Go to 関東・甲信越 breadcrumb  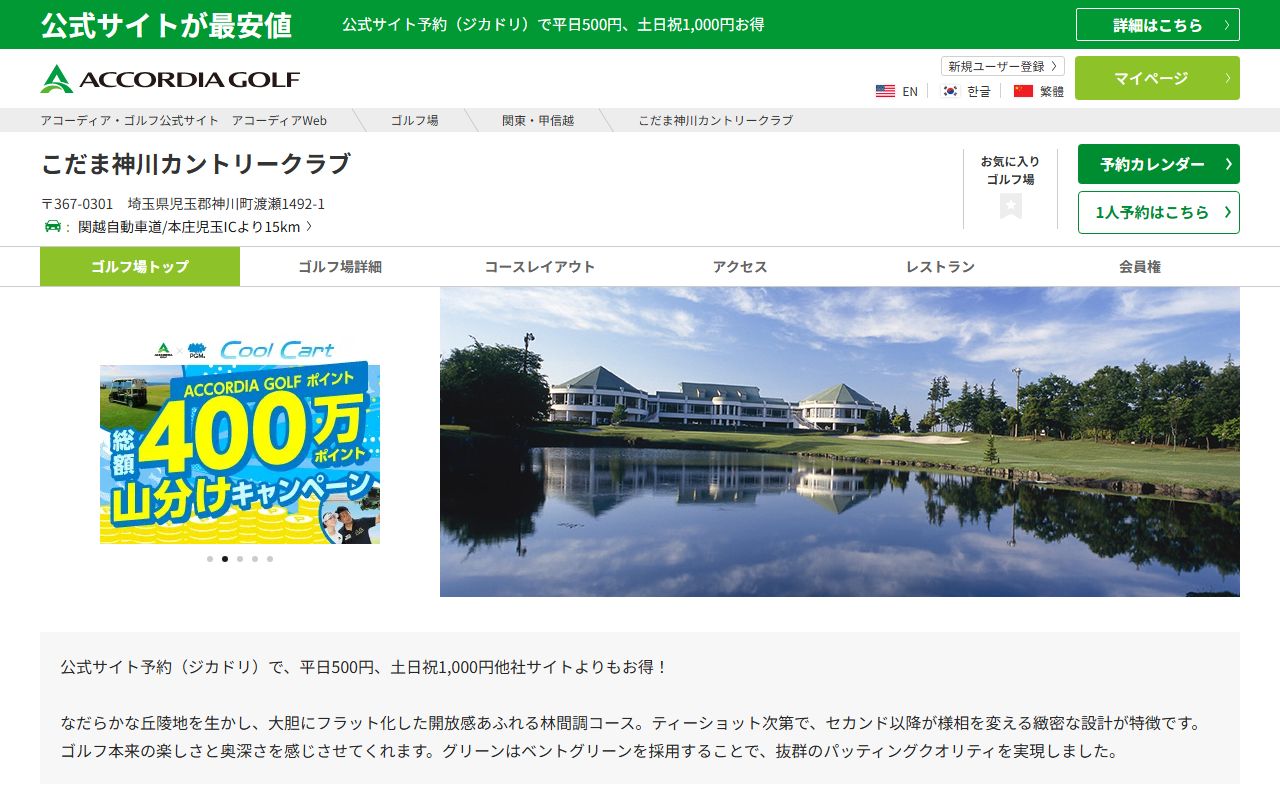[x=538, y=120]
